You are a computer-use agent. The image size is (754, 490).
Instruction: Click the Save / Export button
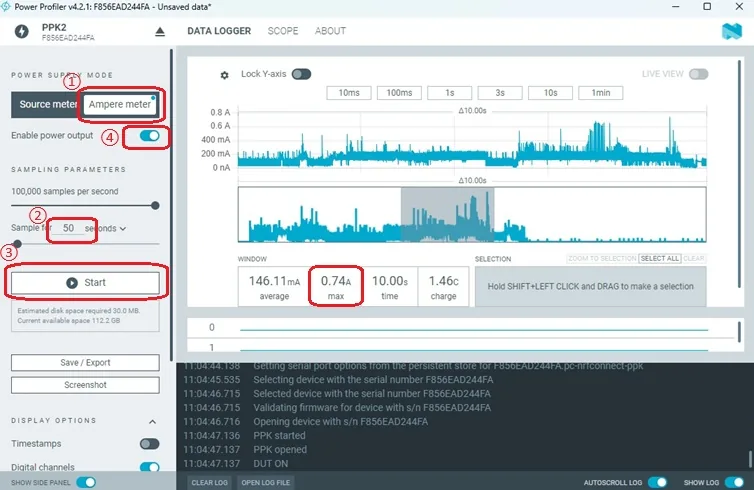tap(85, 363)
